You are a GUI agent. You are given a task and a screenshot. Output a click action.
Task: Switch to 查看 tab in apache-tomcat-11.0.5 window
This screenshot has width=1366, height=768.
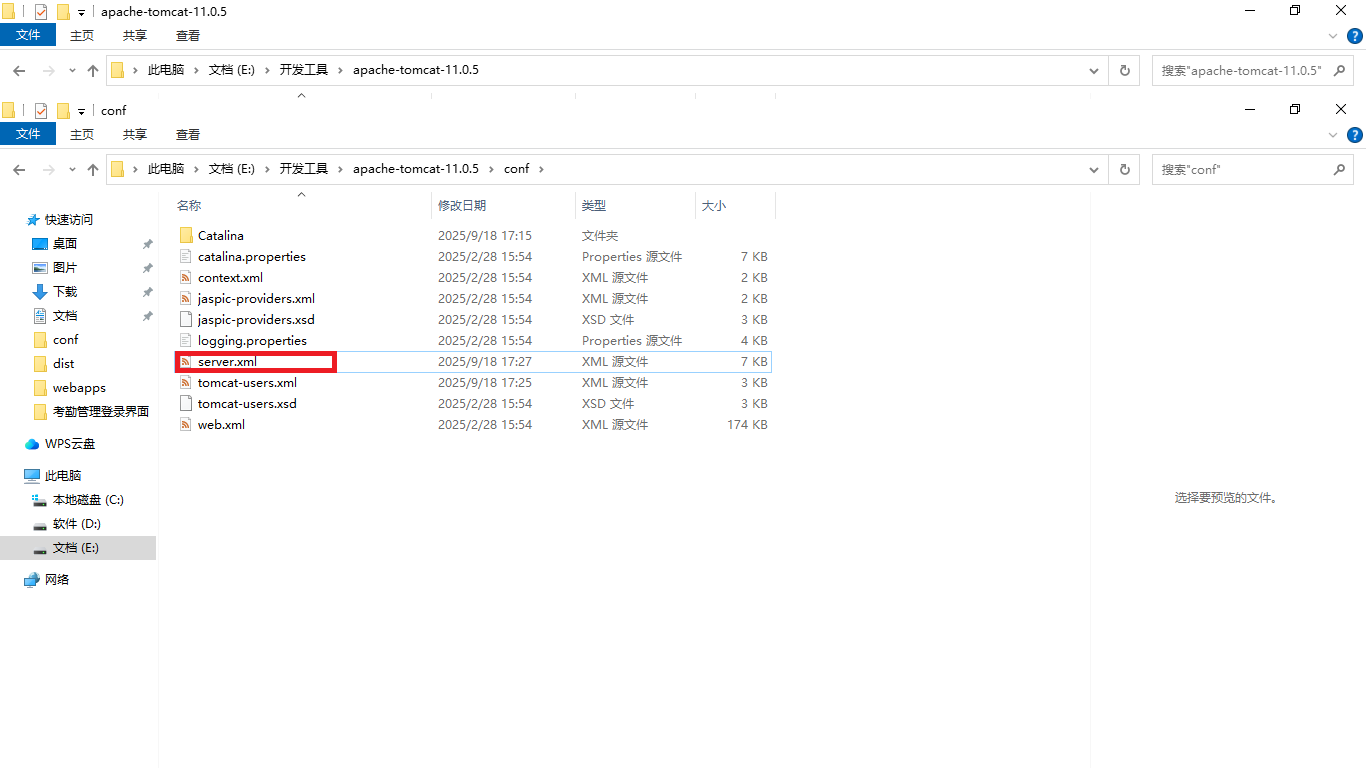pyautogui.click(x=188, y=36)
